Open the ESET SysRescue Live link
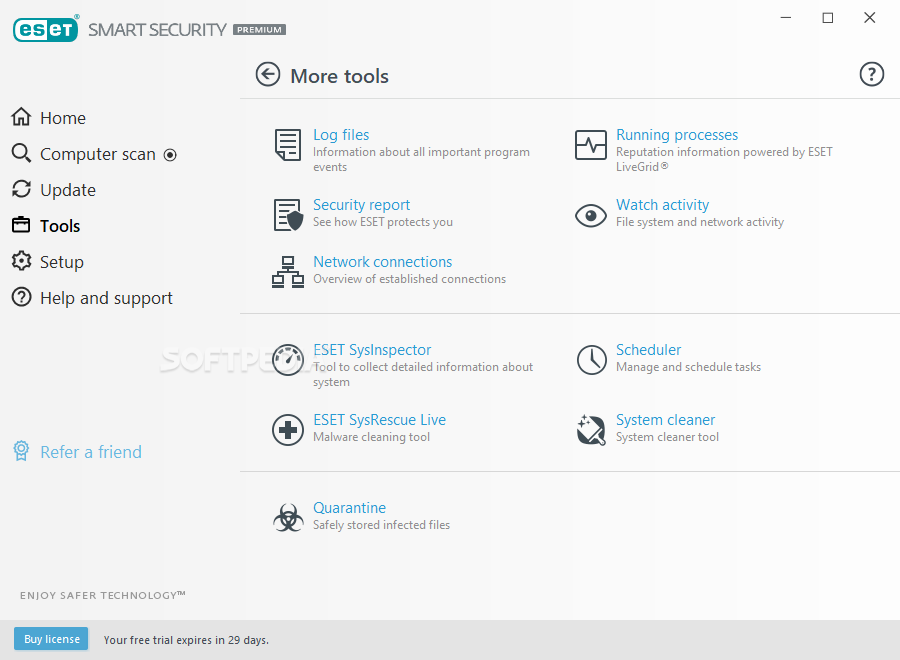Image resolution: width=900 pixels, height=660 pixels. pyautogui.click(x=379, y=420)
